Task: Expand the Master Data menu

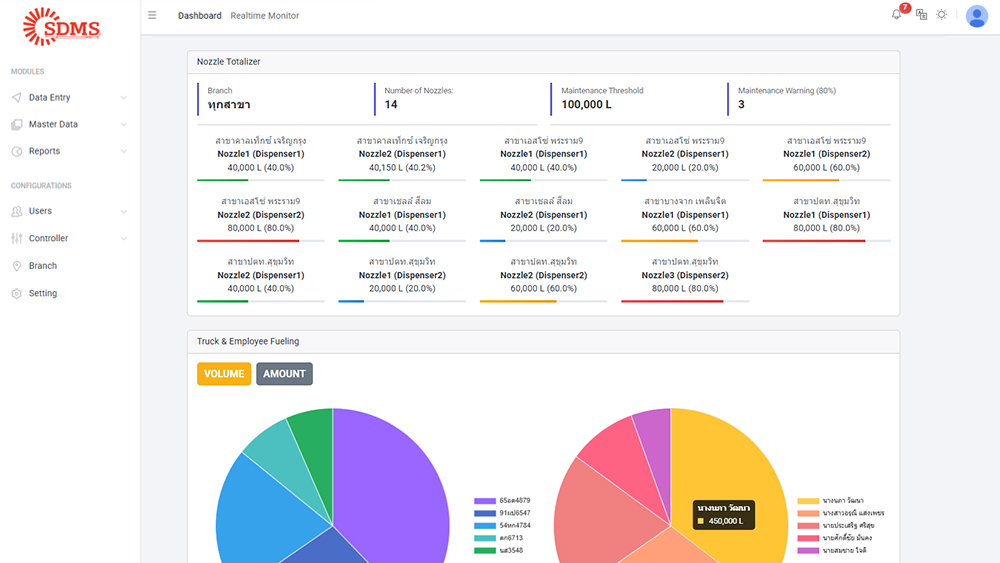Action: [68, 125]
